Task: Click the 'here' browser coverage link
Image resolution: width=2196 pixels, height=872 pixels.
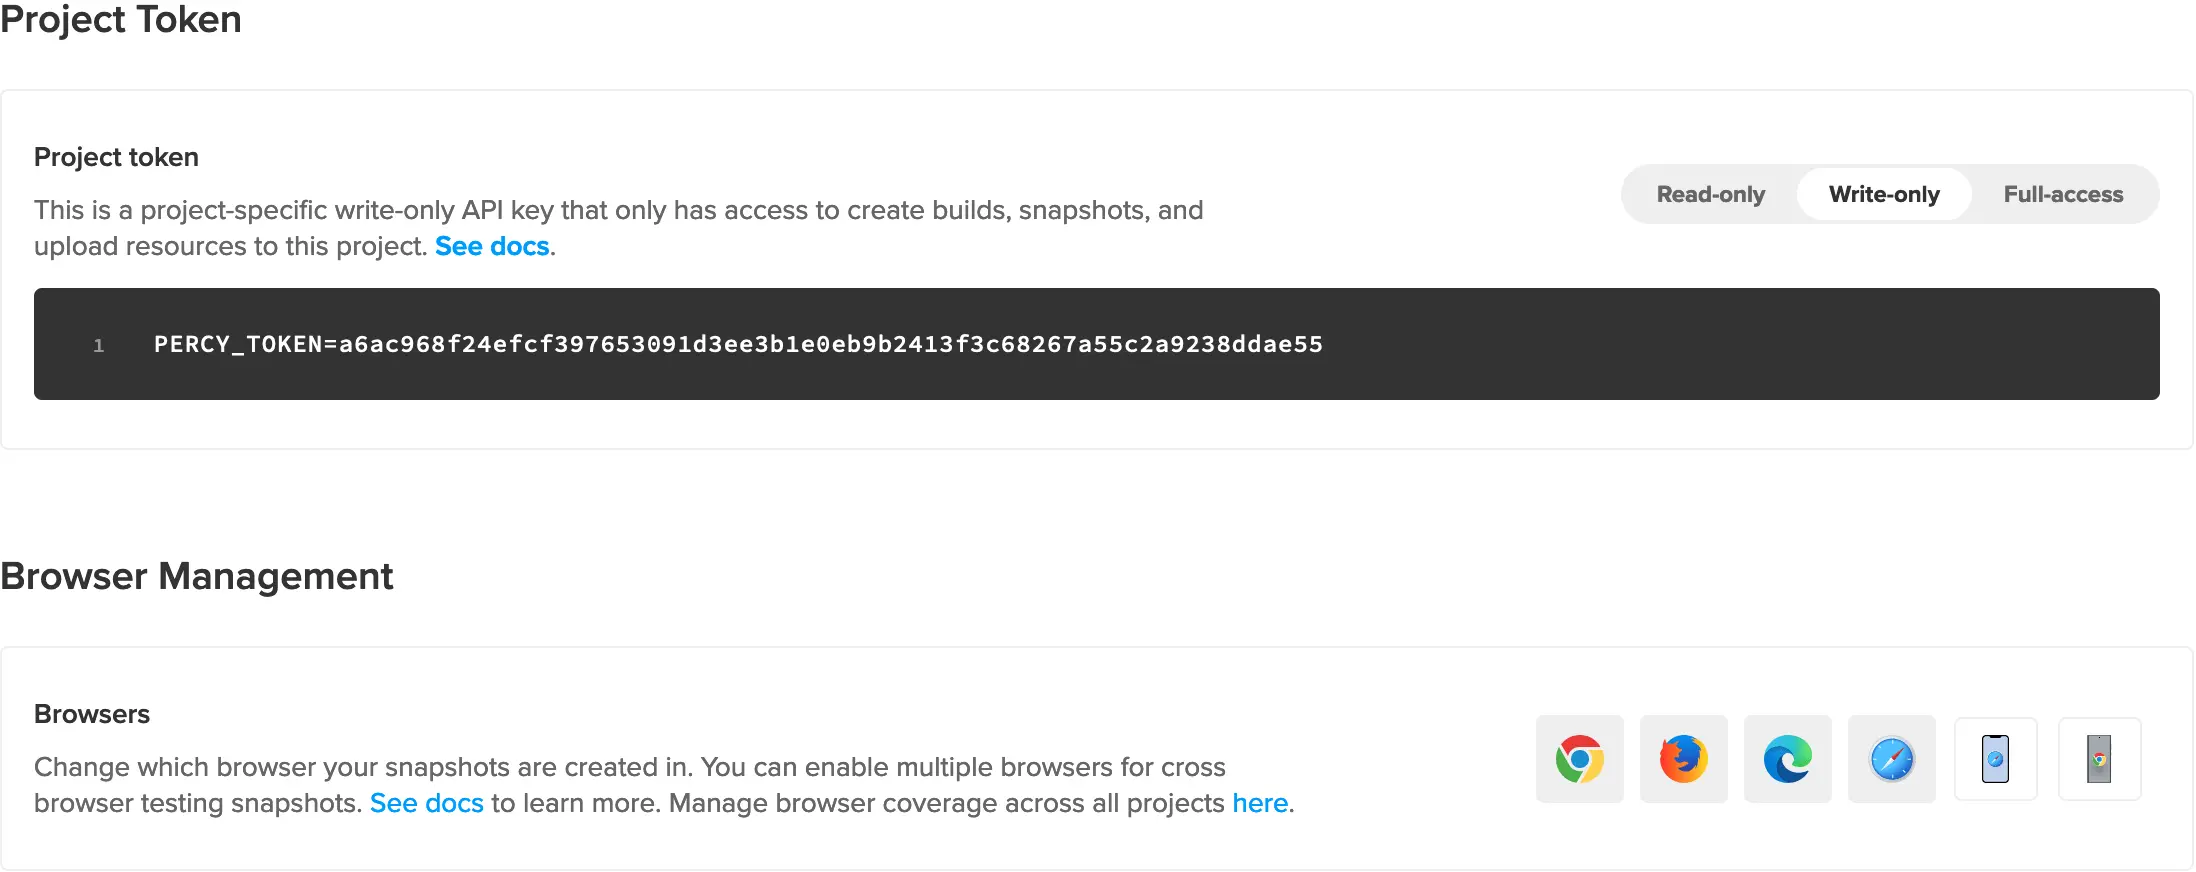Action: pos(1259,803)
